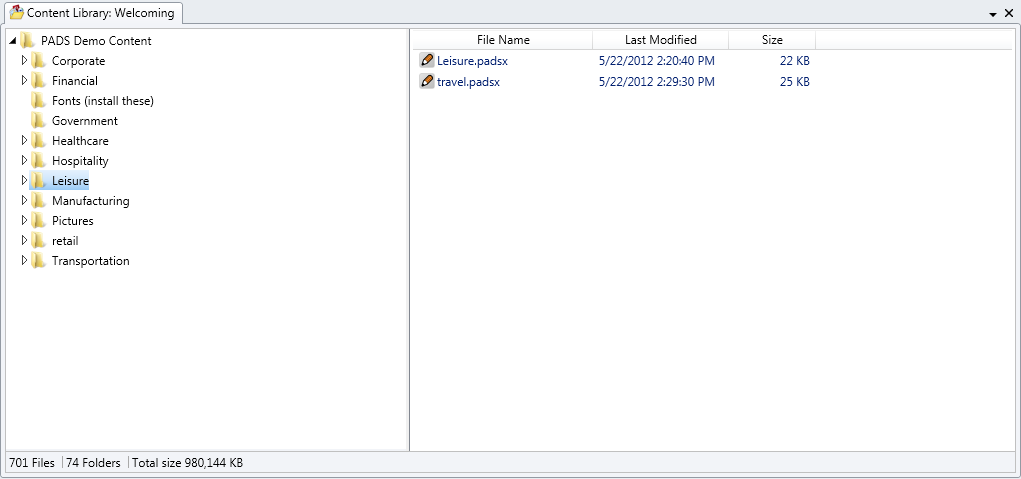This screenshot has height=479, width=1021.
Task: Open the window list dropdown arrow
Action: pos(993,15)
